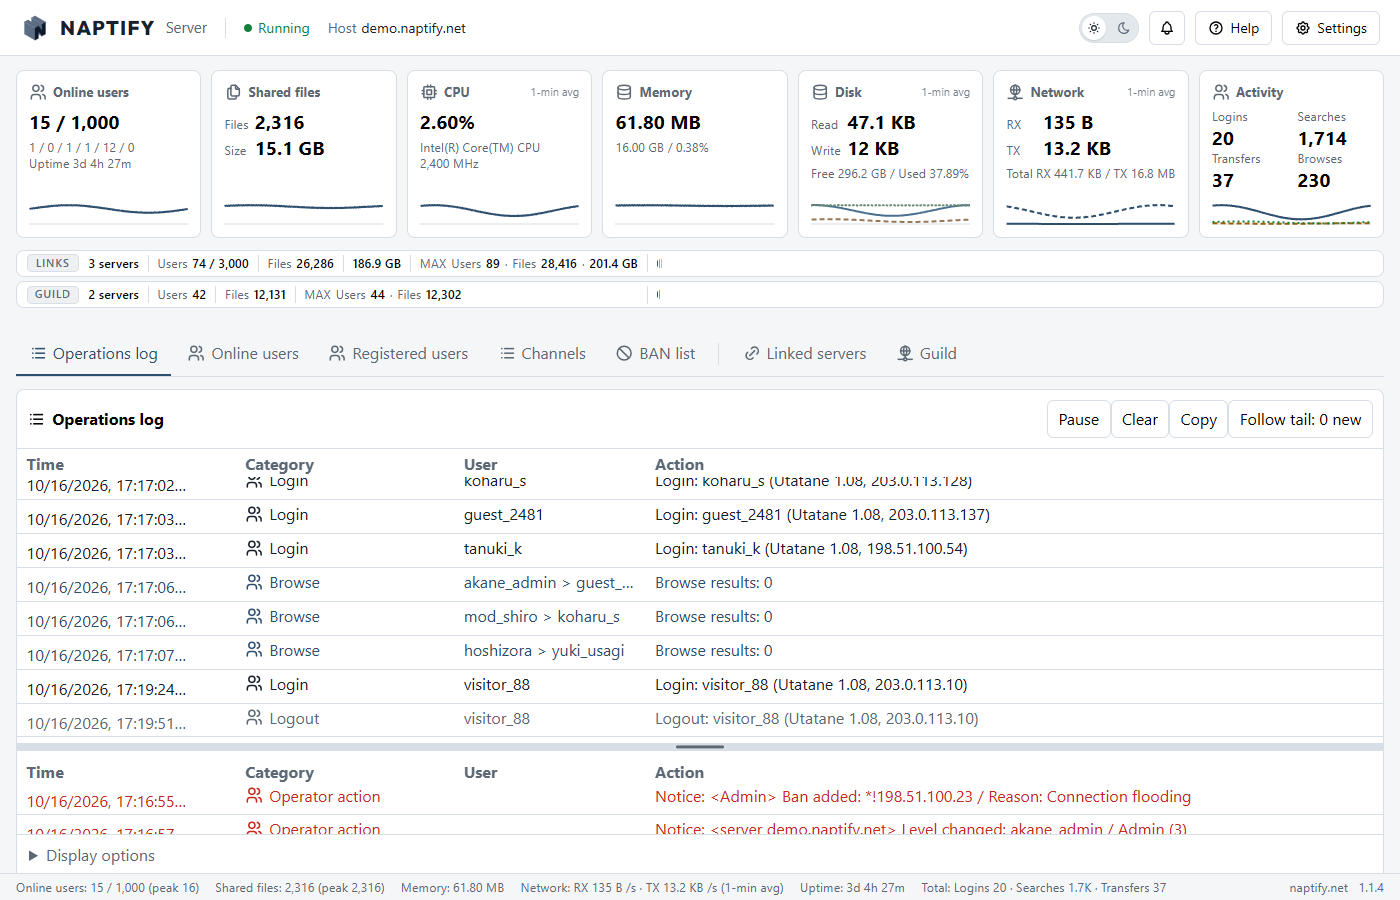Image resolution: width=1400 pixels, height=900 pixels.
Task: Click the Shared files card icon
Action: (x=233, y=92)
